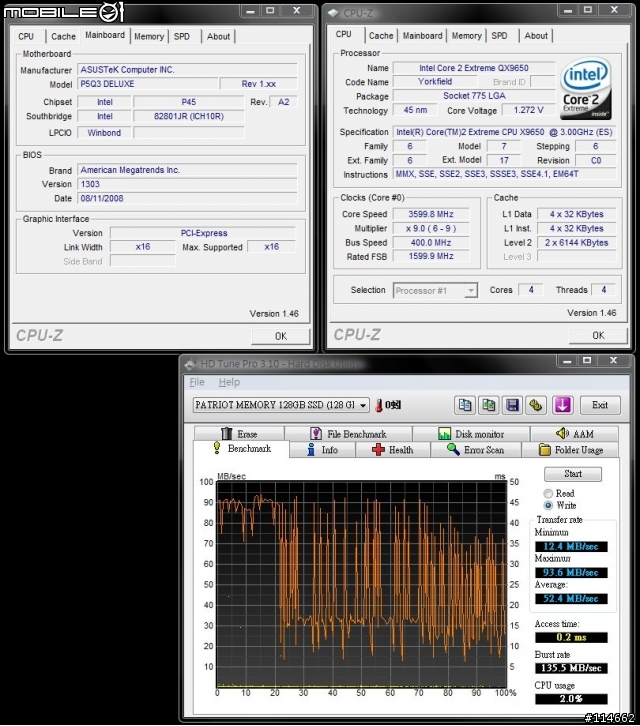Screen dimensions: 640x726
Task: Switch to the Disk monitor tab
Action: [471, 434]
